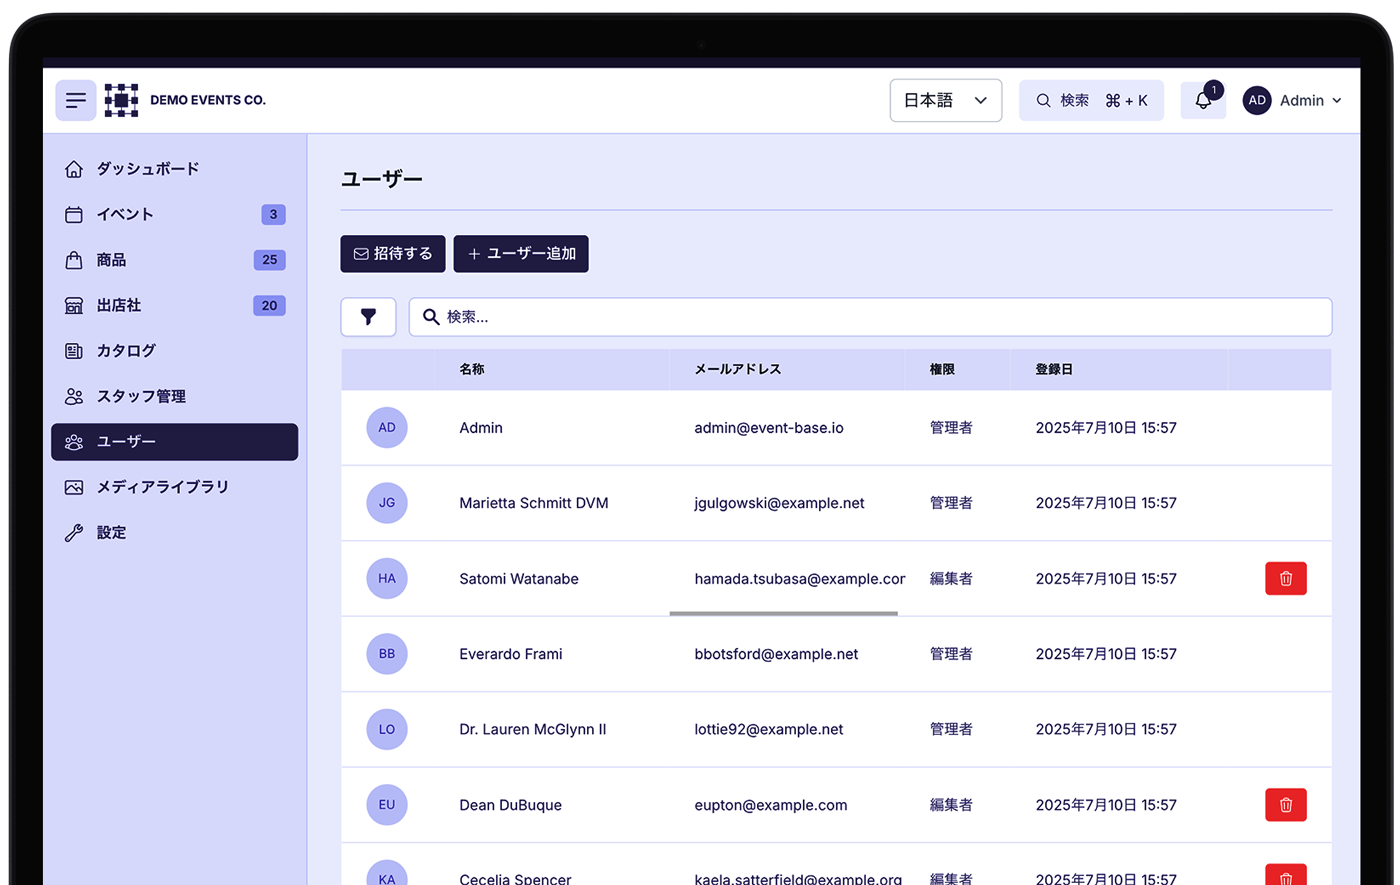Toggle the sidebar hamburger menu
Viewport: 1400px width, 885px height.
pyautogui.click(x=76, y=100)
